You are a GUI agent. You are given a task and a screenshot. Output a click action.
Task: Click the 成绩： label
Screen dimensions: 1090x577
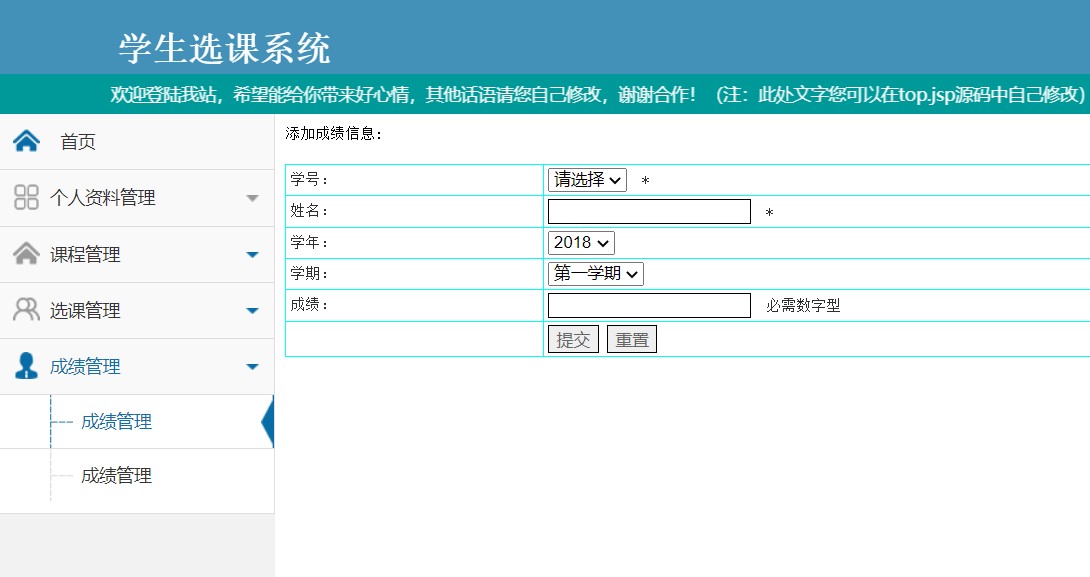point(309,305)
